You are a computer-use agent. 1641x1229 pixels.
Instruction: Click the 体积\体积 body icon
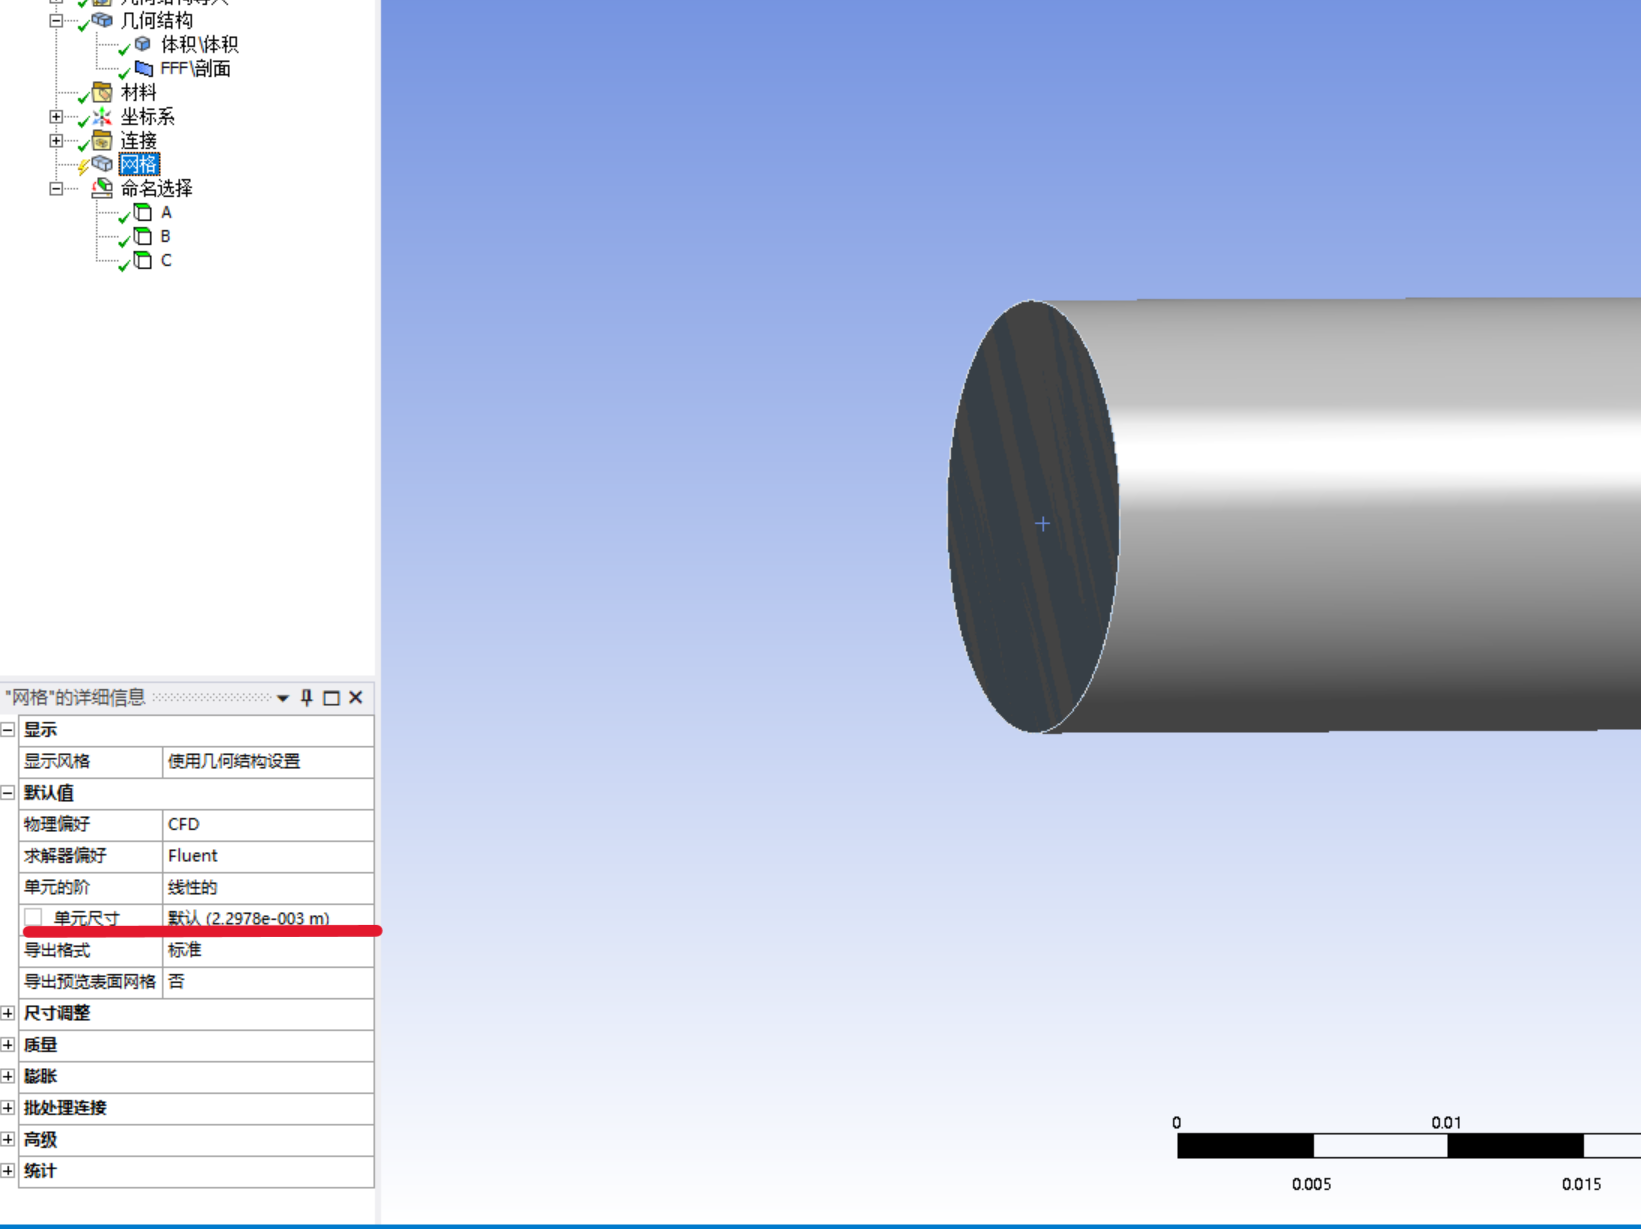pyautogui.click(x=143, y=44)
